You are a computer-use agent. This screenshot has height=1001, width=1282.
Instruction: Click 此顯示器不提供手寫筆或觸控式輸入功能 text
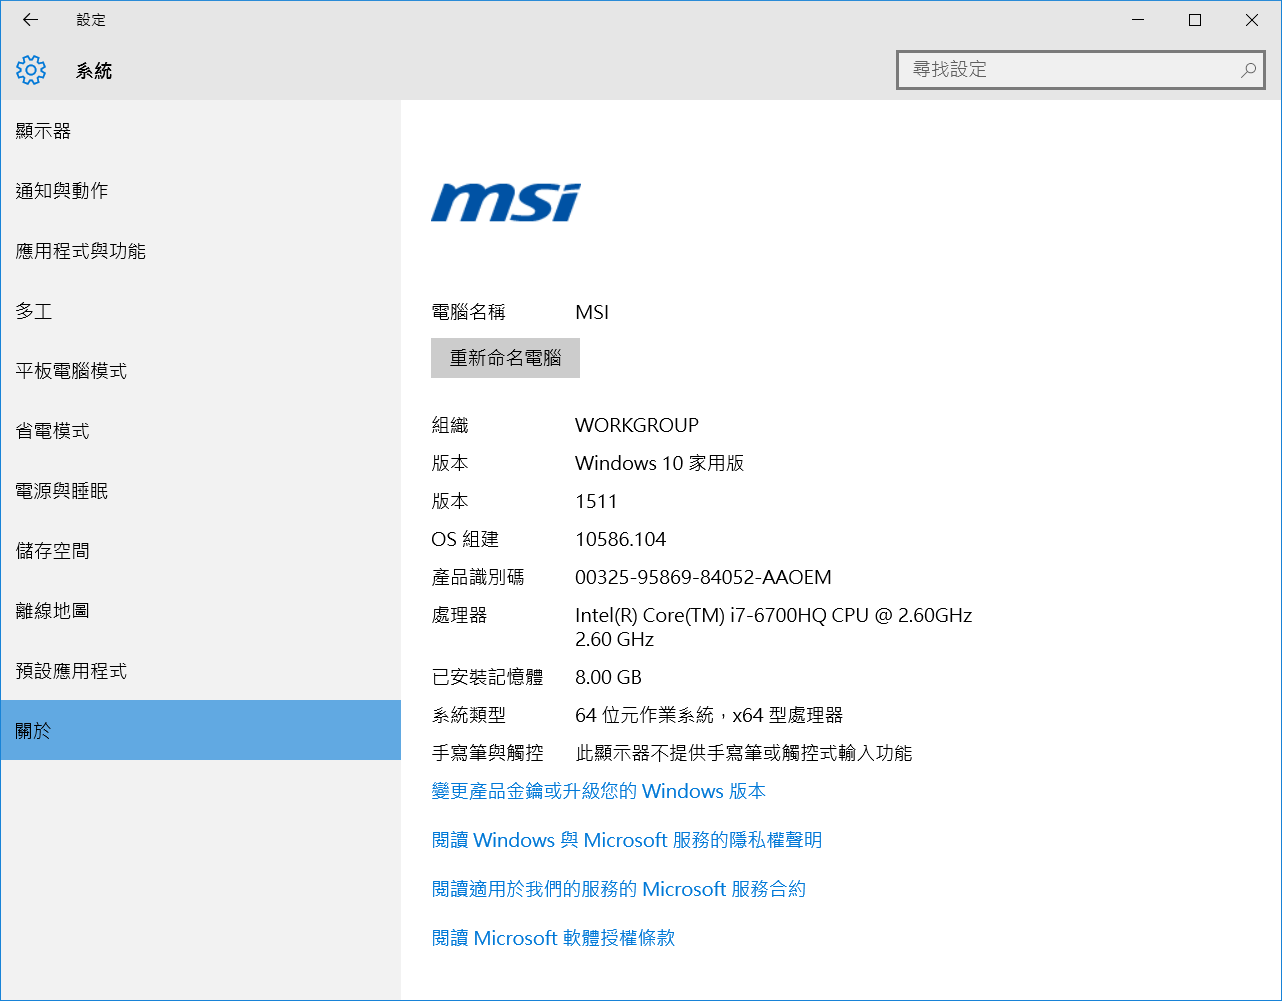pyautogui.click(x=744, y=753)
